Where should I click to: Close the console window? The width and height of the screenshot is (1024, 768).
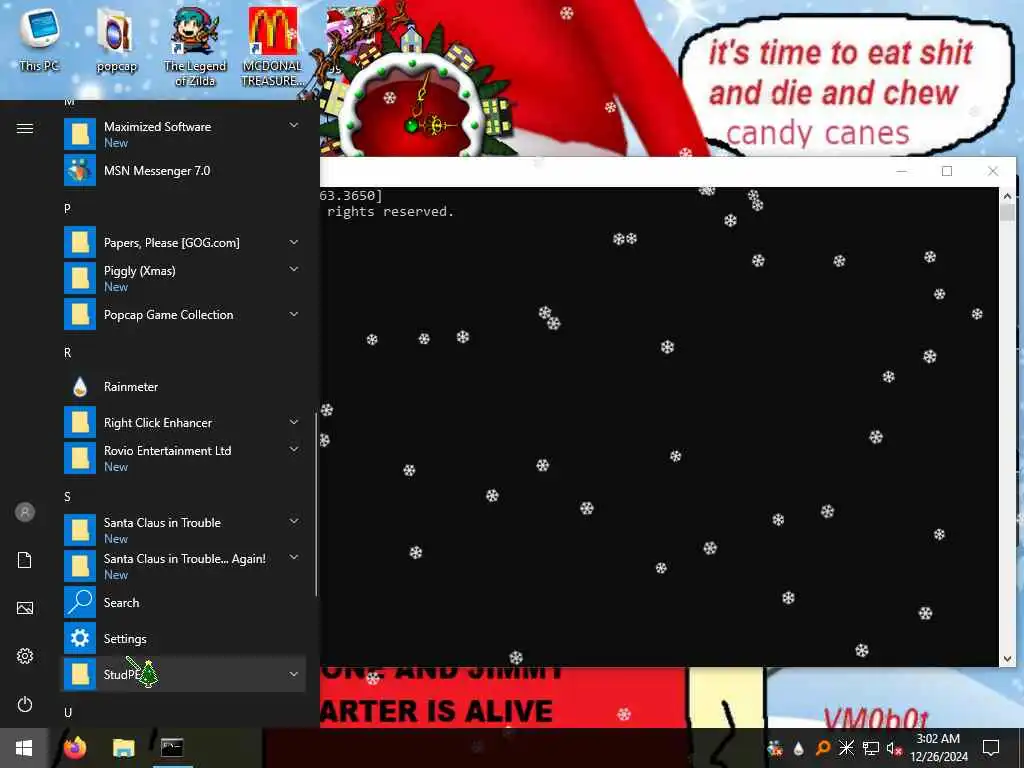click(993, 171)
